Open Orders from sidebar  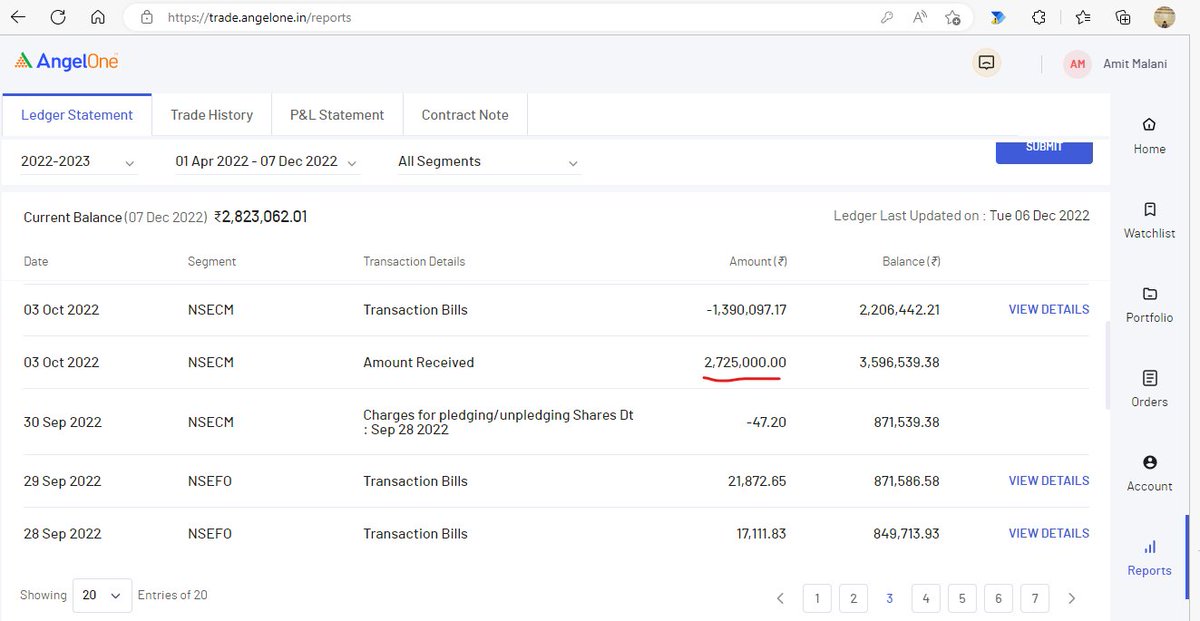click(1149, 389)
